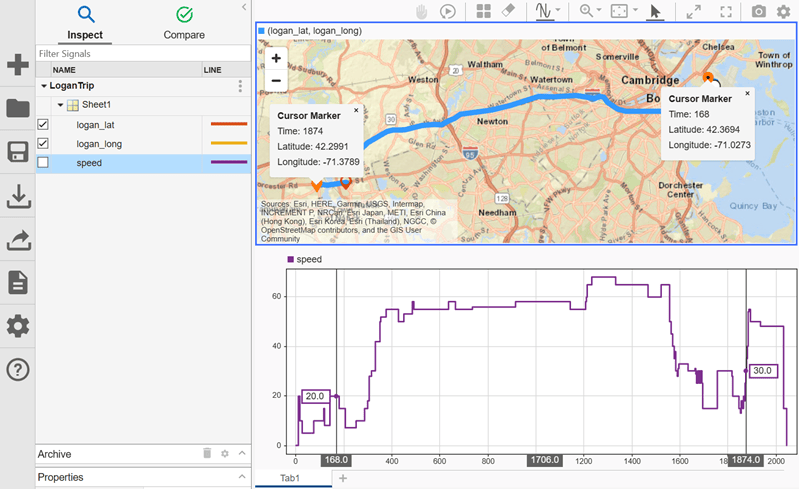
Task: Click the clear plot eraser icon
Action: click(508, 11)
